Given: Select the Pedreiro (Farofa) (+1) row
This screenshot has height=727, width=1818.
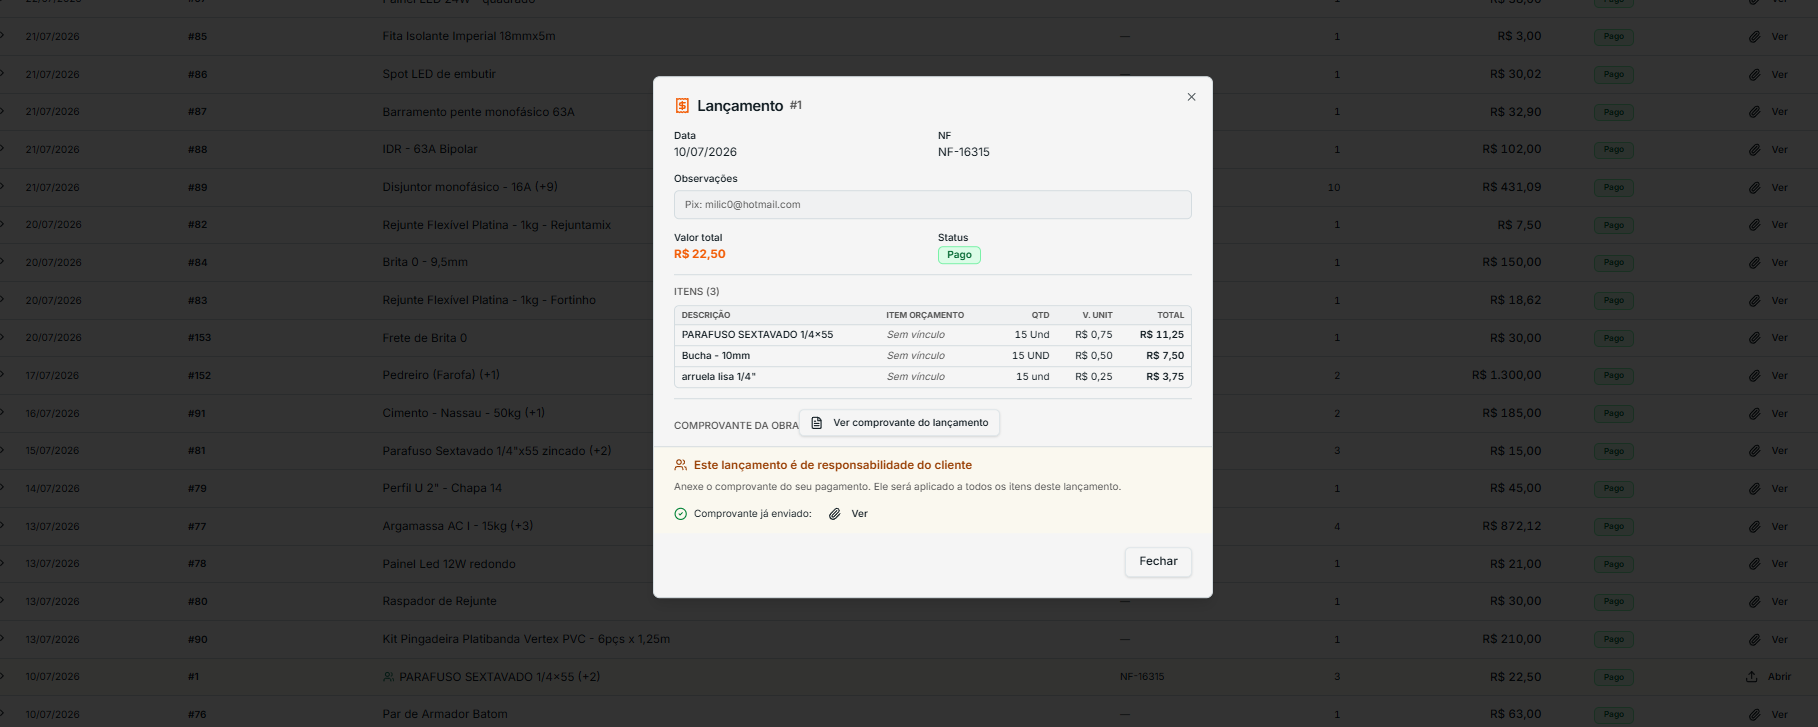Looking at the screenshot, I should pyautogui.click(x=909, y=376).
